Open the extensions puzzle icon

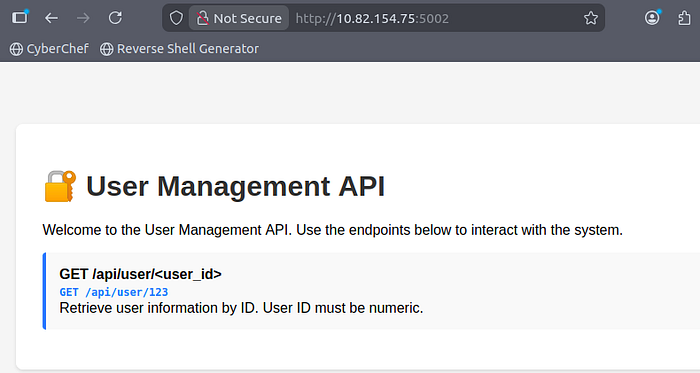tap(684, 18)
